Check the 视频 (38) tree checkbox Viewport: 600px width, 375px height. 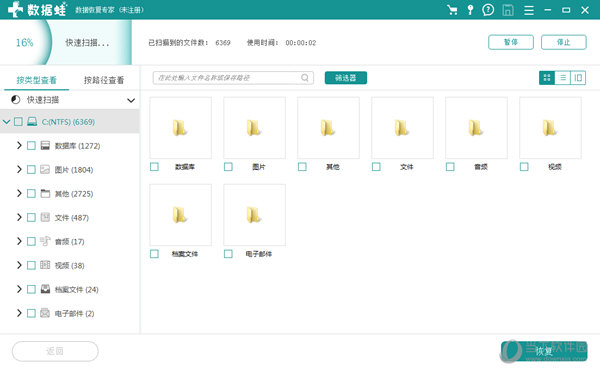pos(31,266)
